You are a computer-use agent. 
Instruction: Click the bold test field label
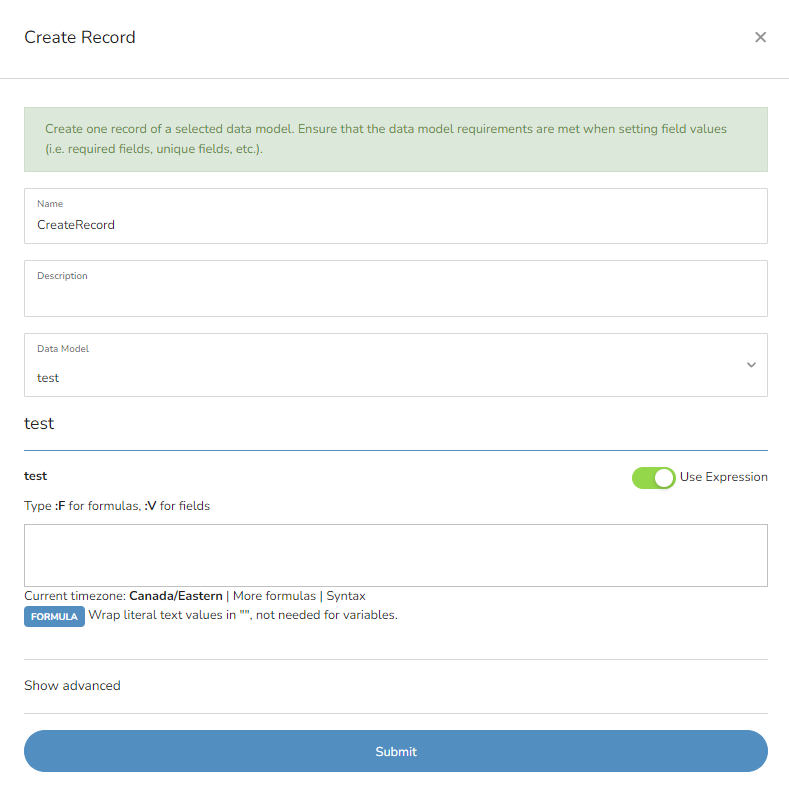pos(35,476)
